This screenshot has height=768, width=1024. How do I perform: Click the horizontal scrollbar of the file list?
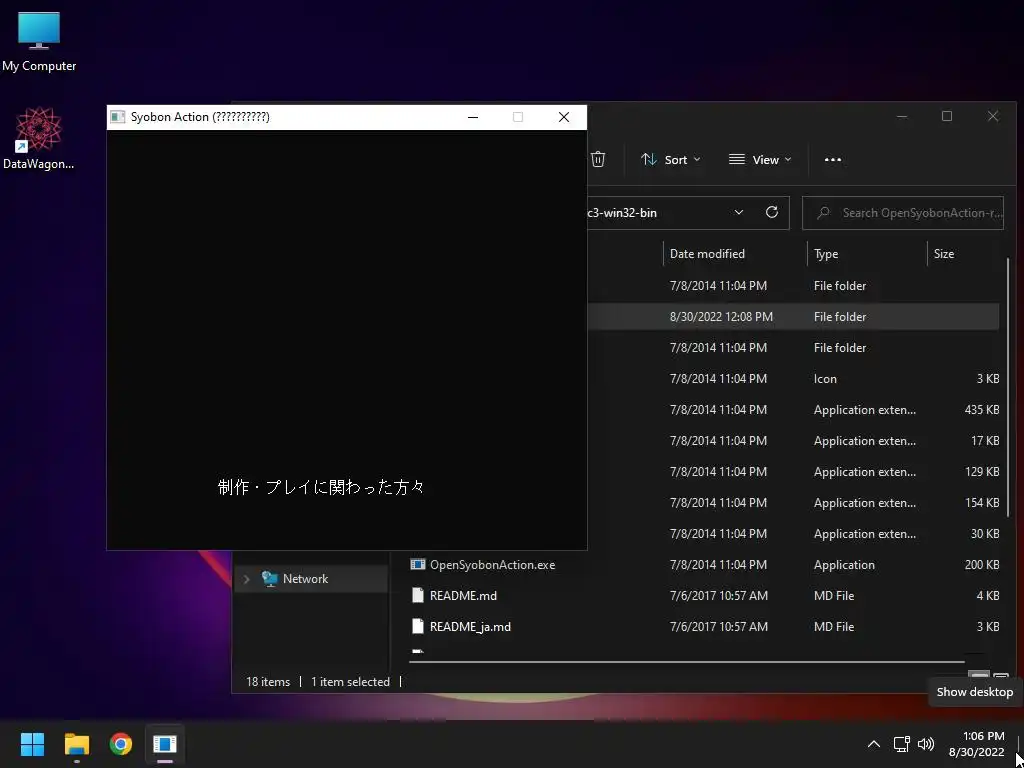(x=687, y=662)
